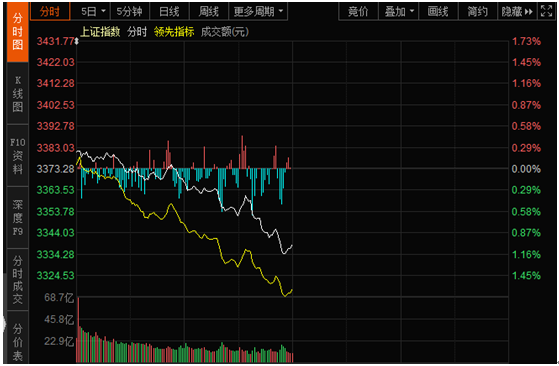The image size is (559, 366).
Task: Select the 5分钟 period tab
Action: 130,12
